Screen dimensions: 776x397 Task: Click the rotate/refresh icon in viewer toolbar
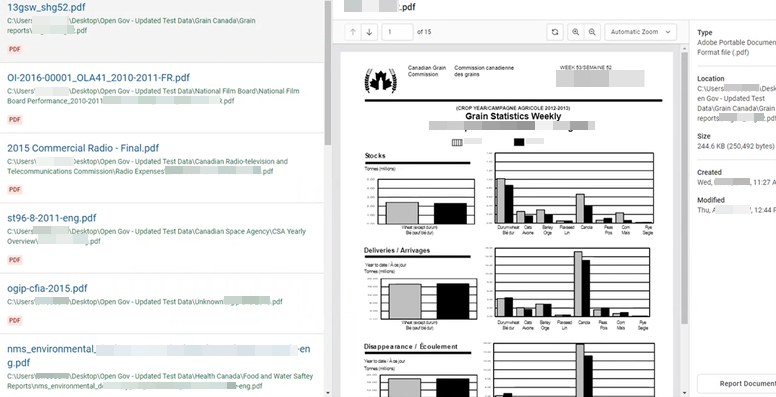(555, 32)
